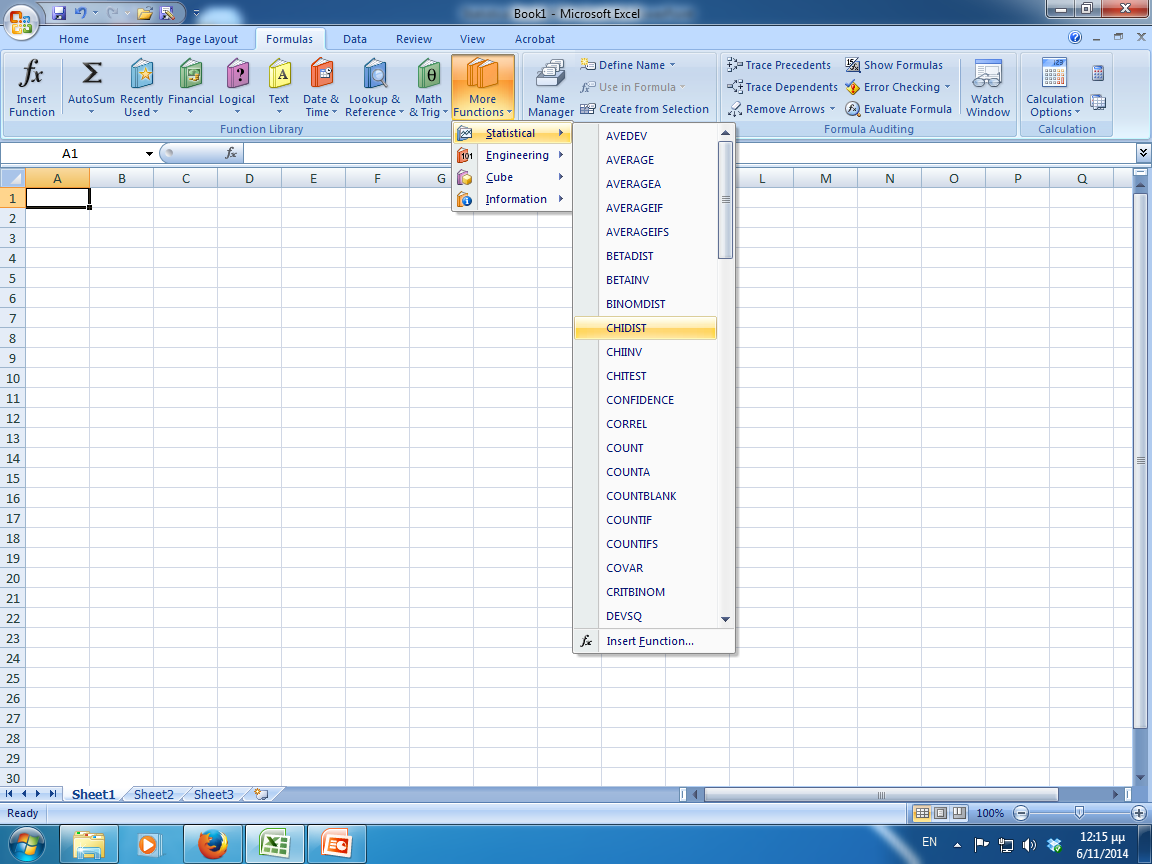Open Date & Time functions icon
This screenshot has height=864, width=1152.
321,73
